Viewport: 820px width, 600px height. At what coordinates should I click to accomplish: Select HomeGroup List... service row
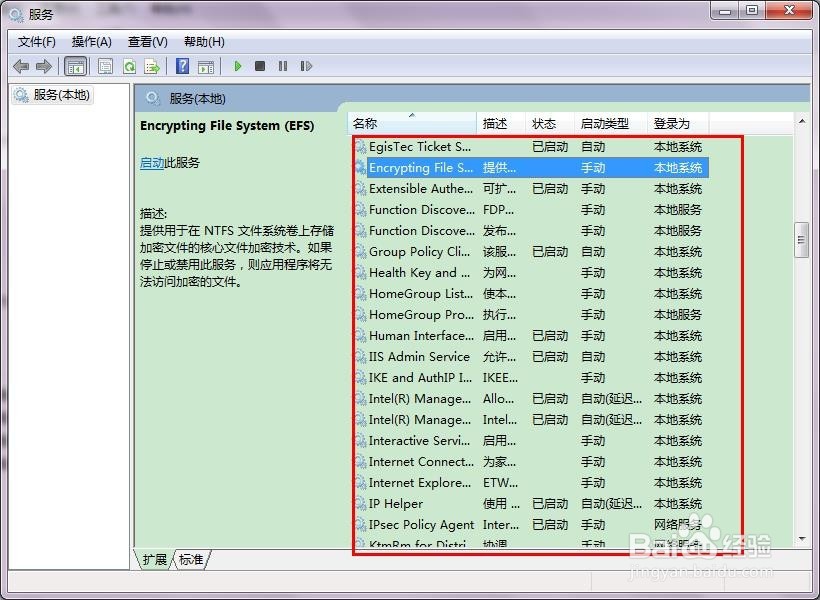tap(531, 294)
